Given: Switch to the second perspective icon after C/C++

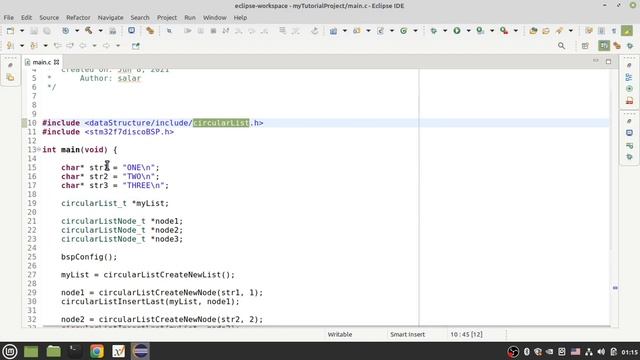Looking at the screenshot, I should coord(617,46).
